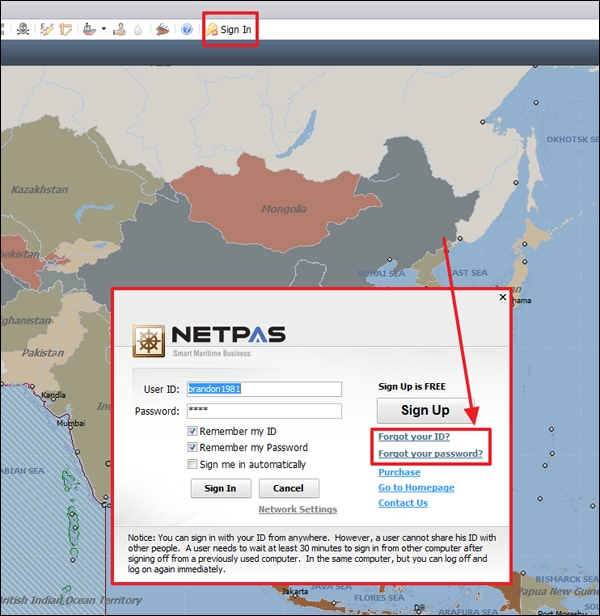Click the Password input field
This screenshot has width=600, height=616.
(x=264, y=411)
